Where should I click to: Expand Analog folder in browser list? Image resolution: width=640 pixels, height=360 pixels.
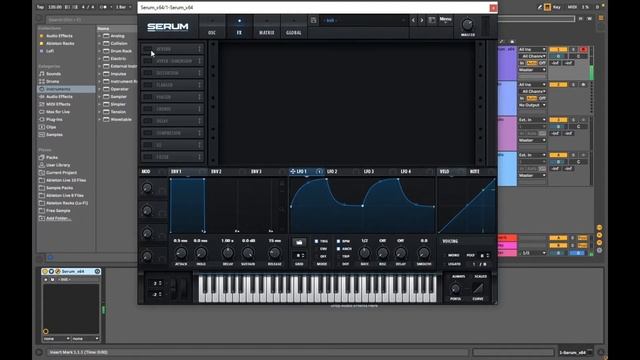click(x=99, y=36)
